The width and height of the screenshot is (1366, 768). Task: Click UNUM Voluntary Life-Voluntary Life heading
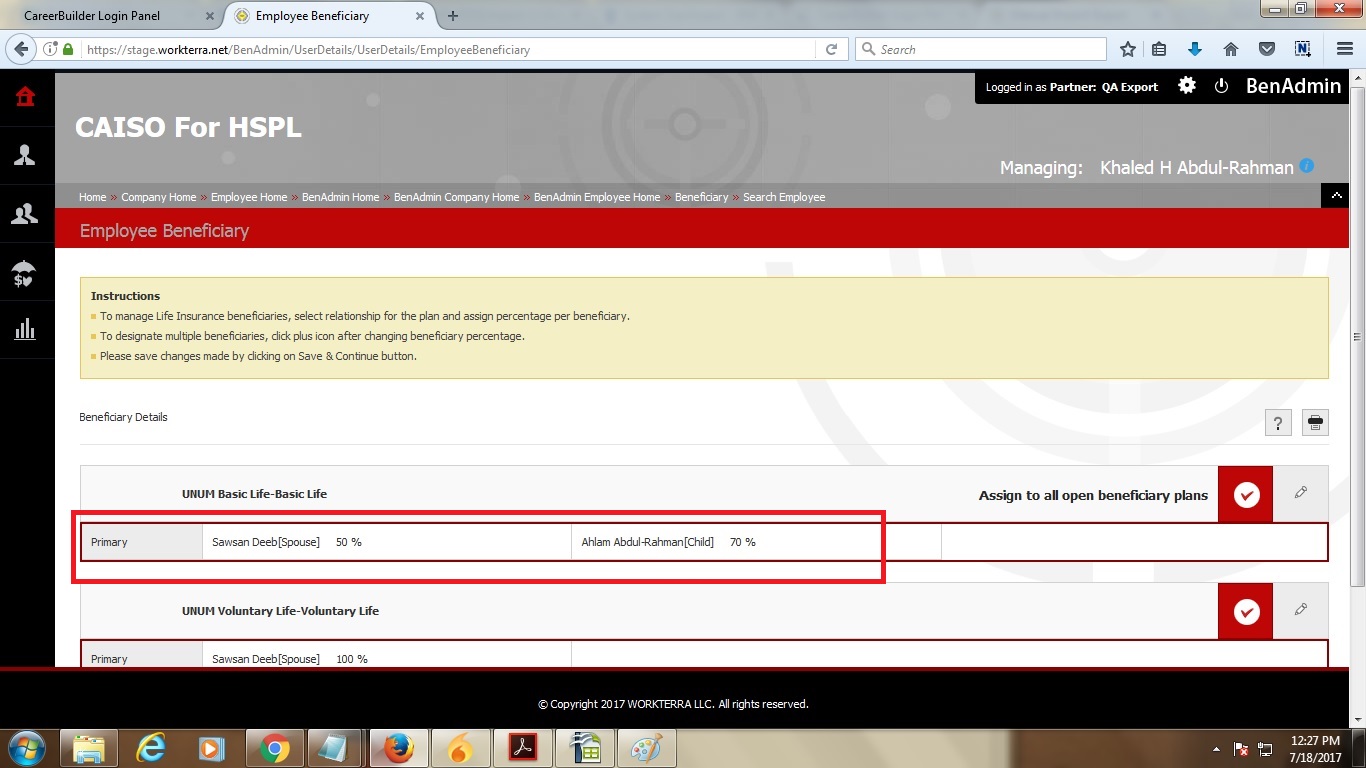(x=280, y=611)
